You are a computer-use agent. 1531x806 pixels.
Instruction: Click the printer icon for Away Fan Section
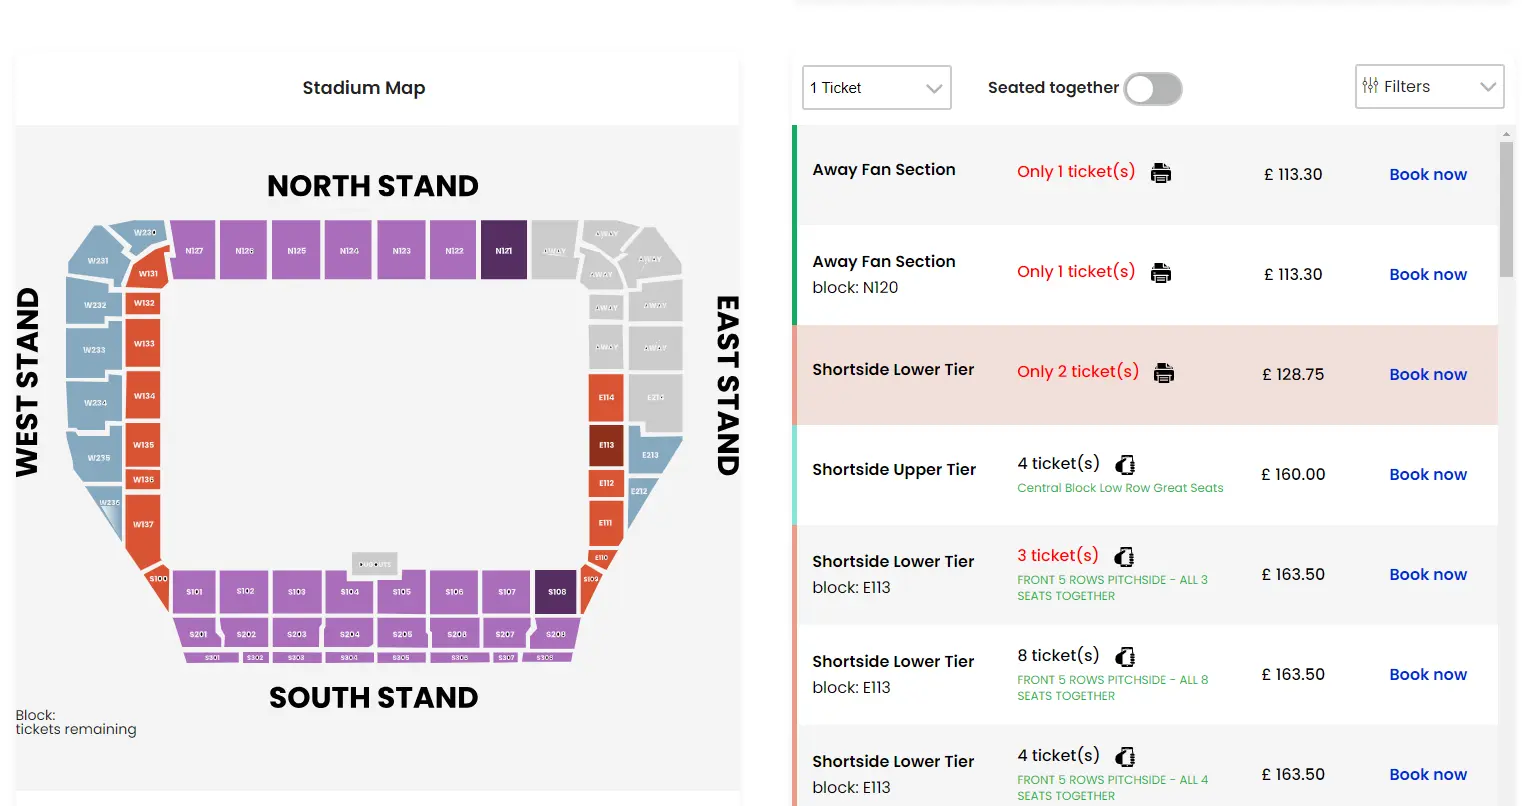point(1161,172)
